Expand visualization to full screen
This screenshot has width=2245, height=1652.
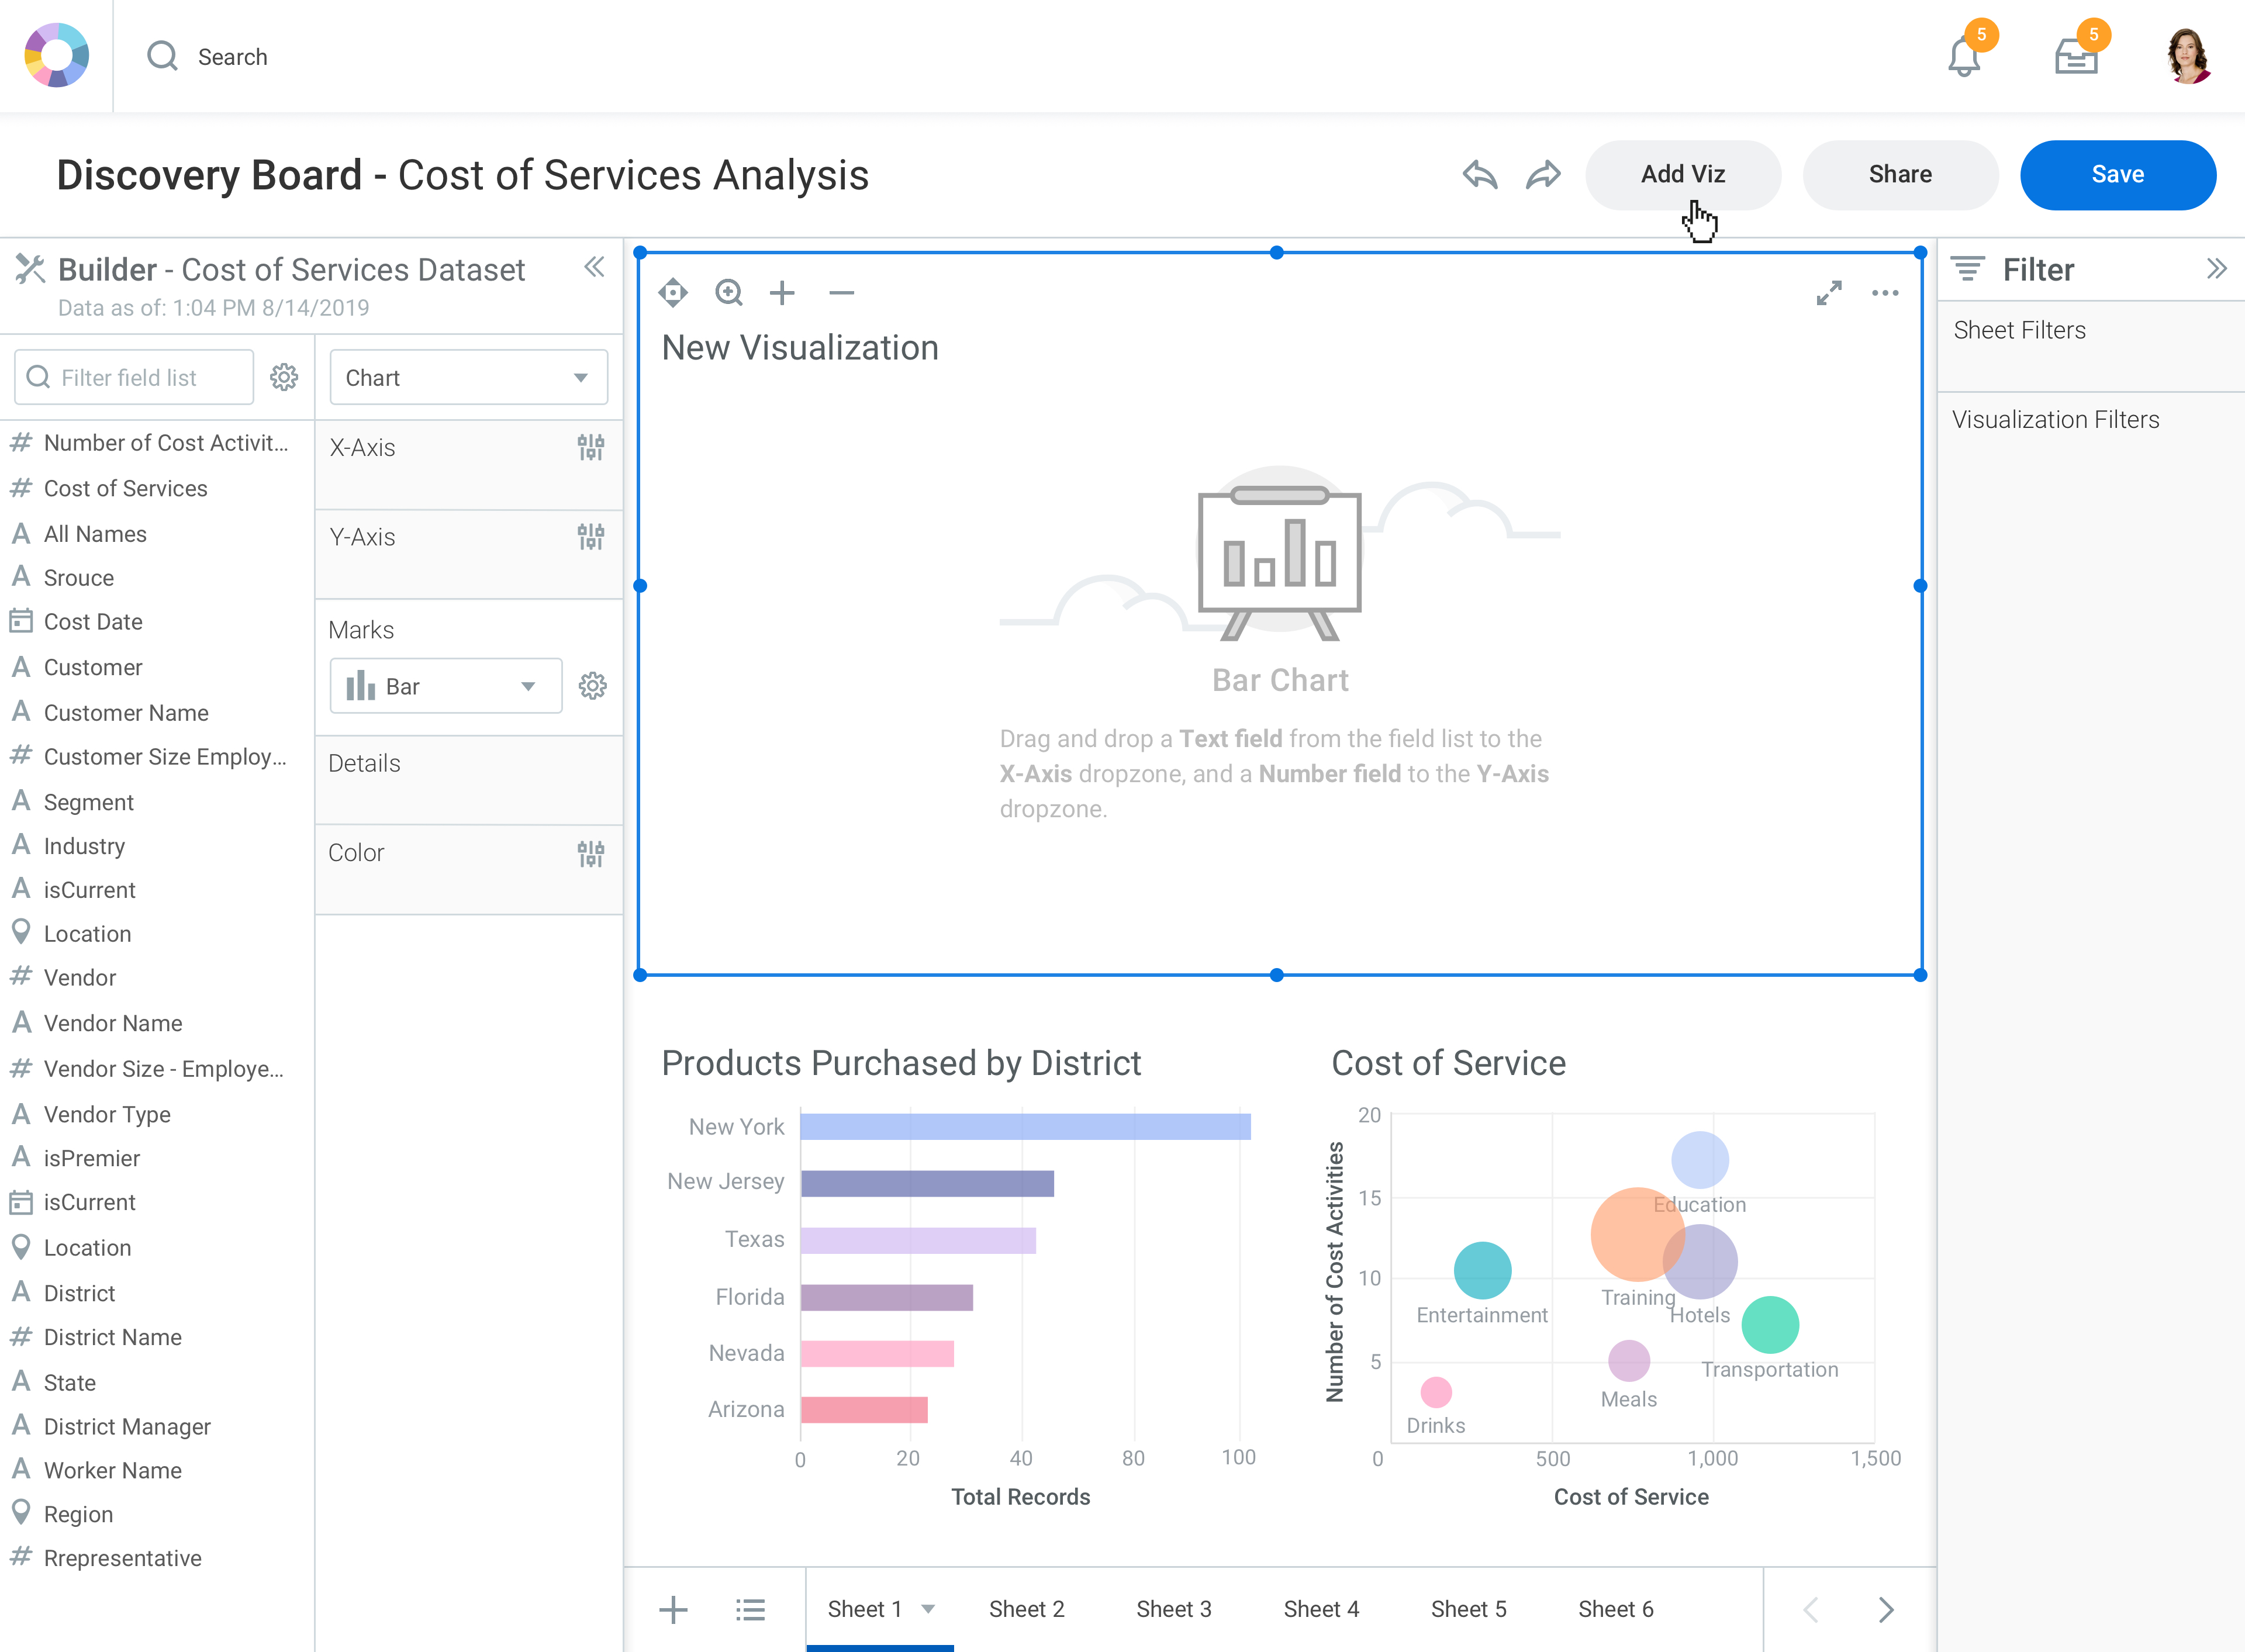(1829, 293)
